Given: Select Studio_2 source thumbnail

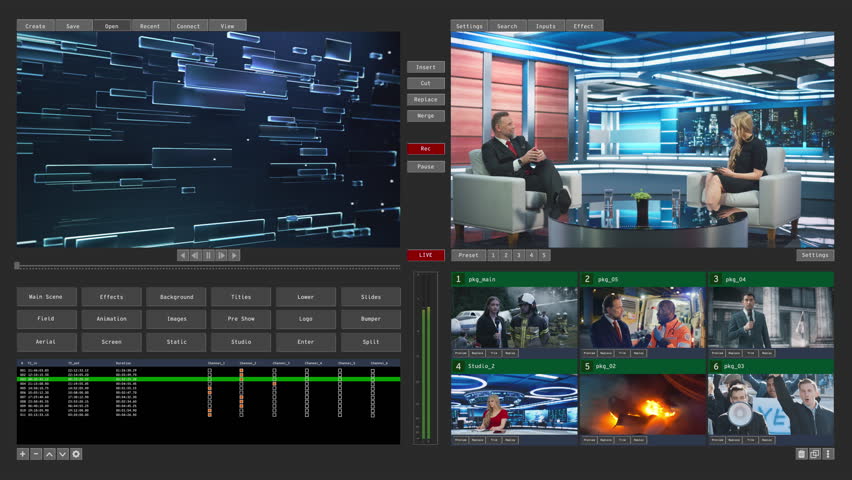Looking at the screenshot, I should (514, 404).
